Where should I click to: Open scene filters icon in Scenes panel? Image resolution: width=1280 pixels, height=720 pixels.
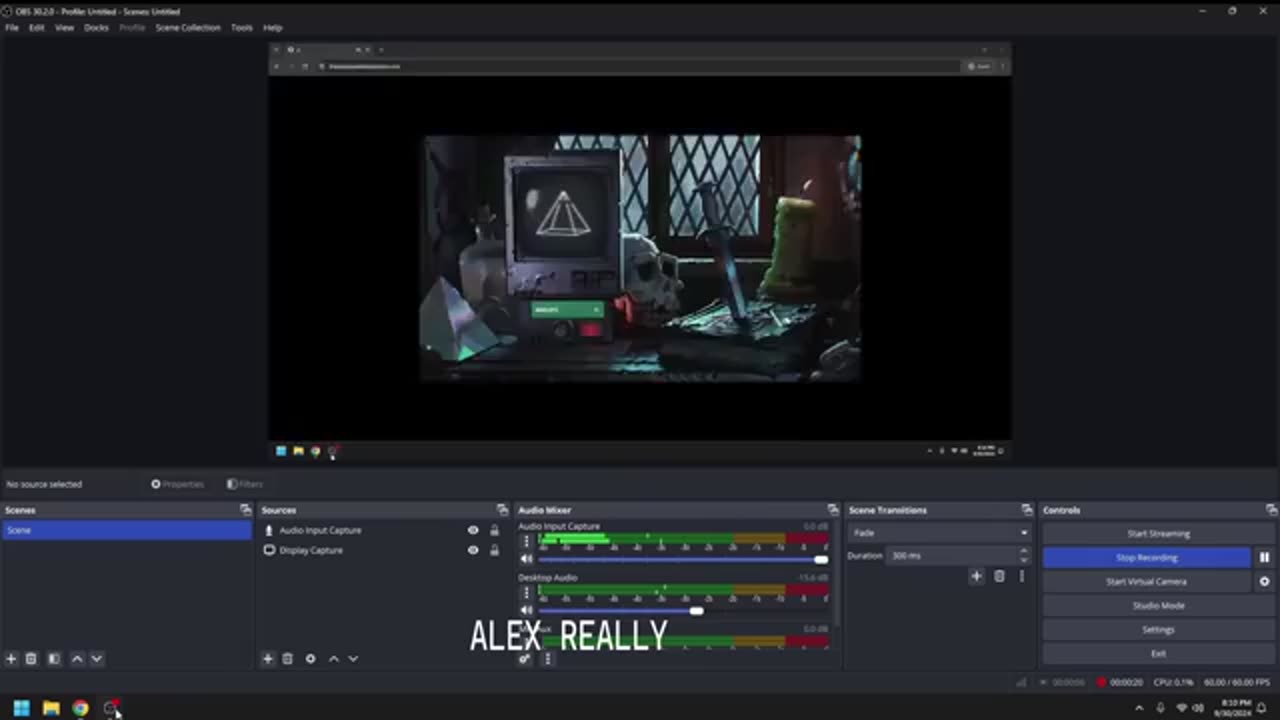coord(54,659)
